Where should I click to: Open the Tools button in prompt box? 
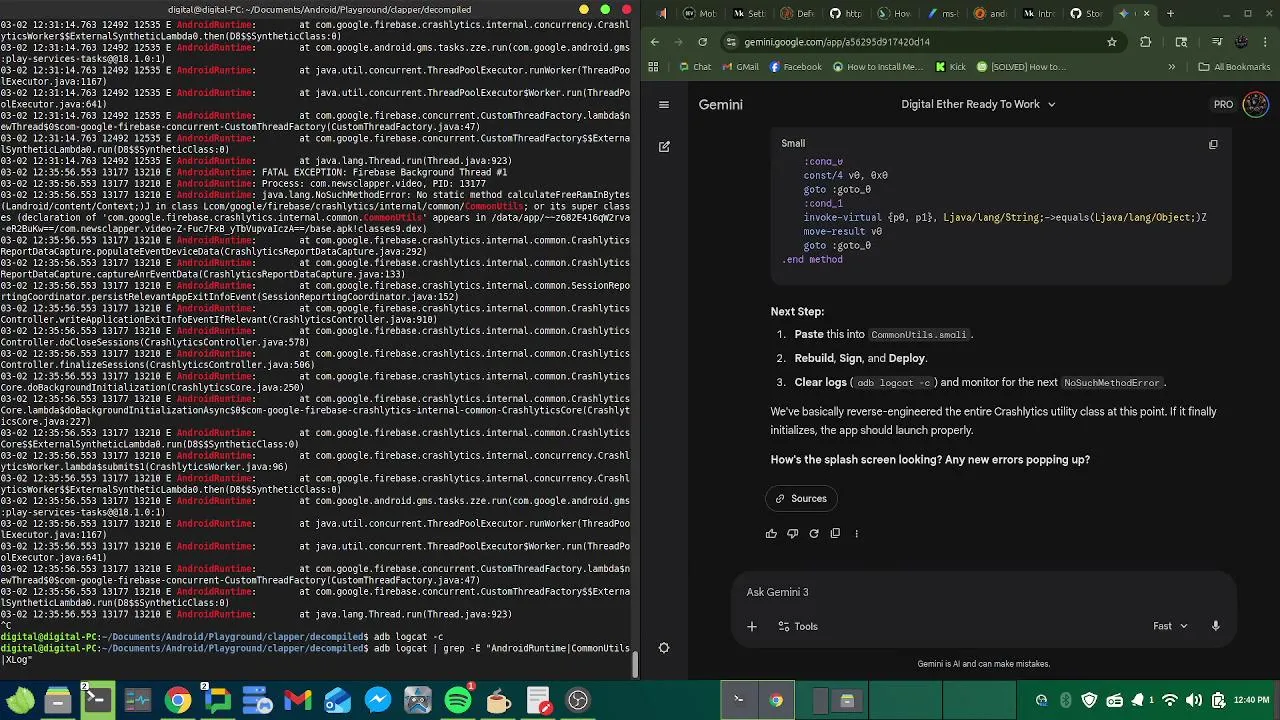(x=798, y=626)
